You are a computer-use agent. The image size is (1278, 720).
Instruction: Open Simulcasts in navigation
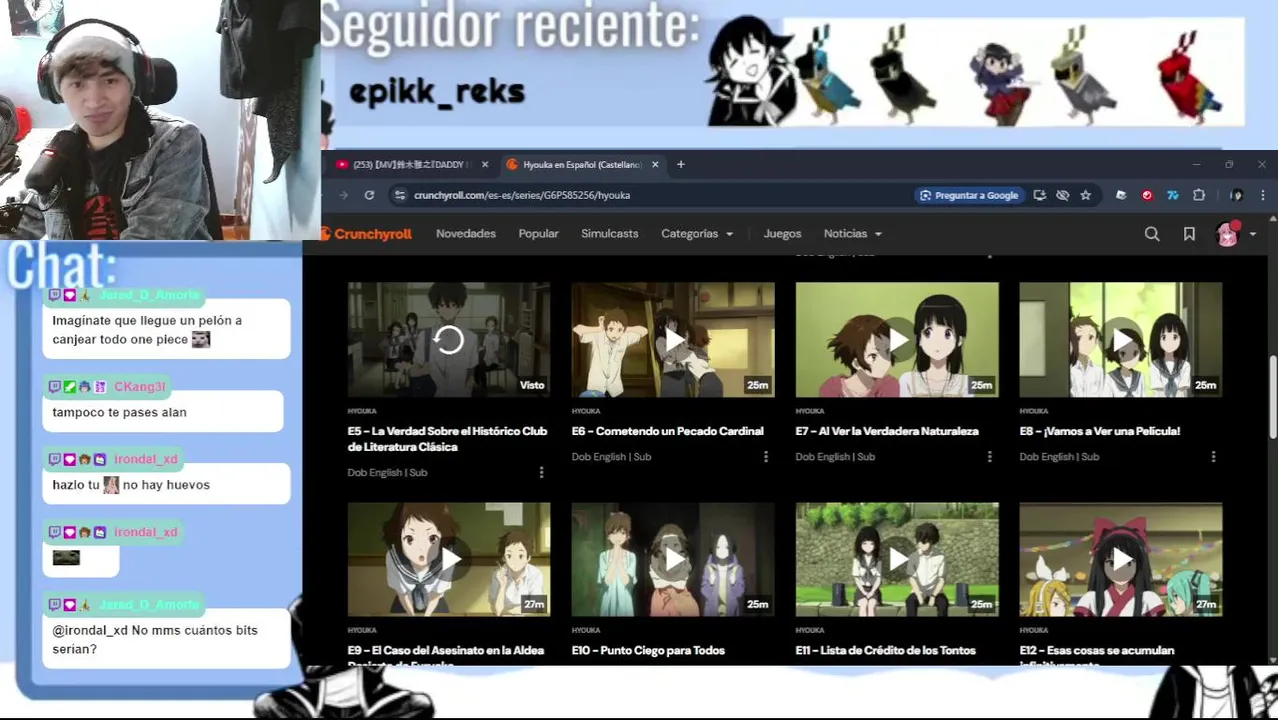click(x=609, y=233)
